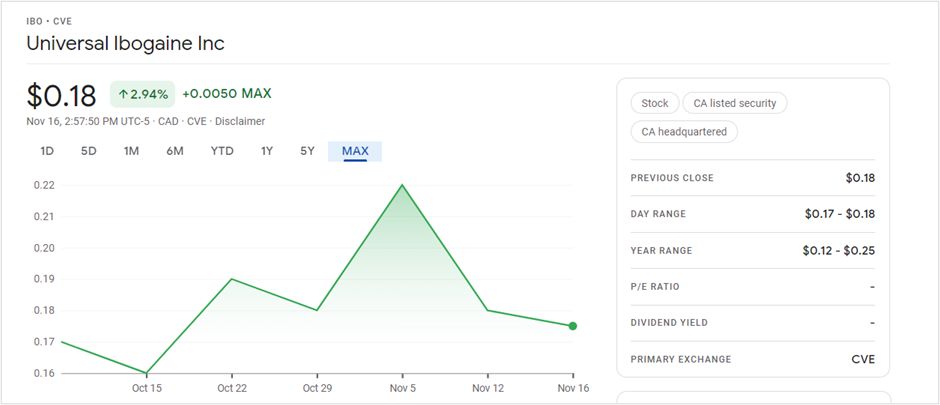Click the $0.17 - $0.18 day range value
Viewport: 940px width, 405px height.
point(840,214)
